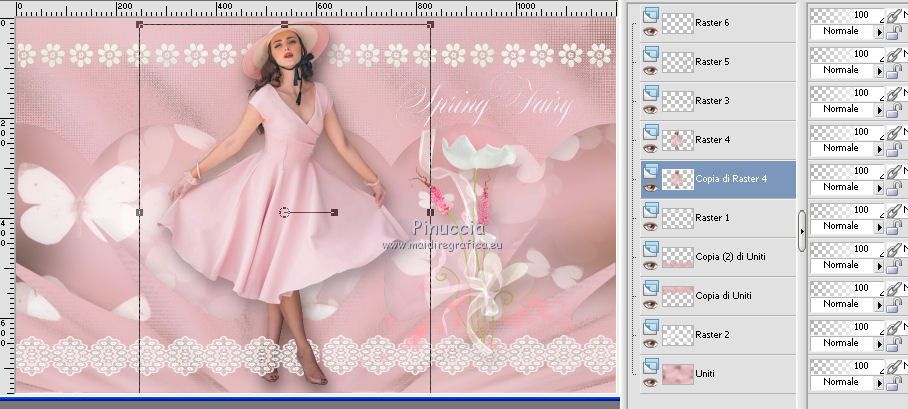
Task: Open blend mode dropdown for Copia di Uniti
Action: click(x=880, y=305)
